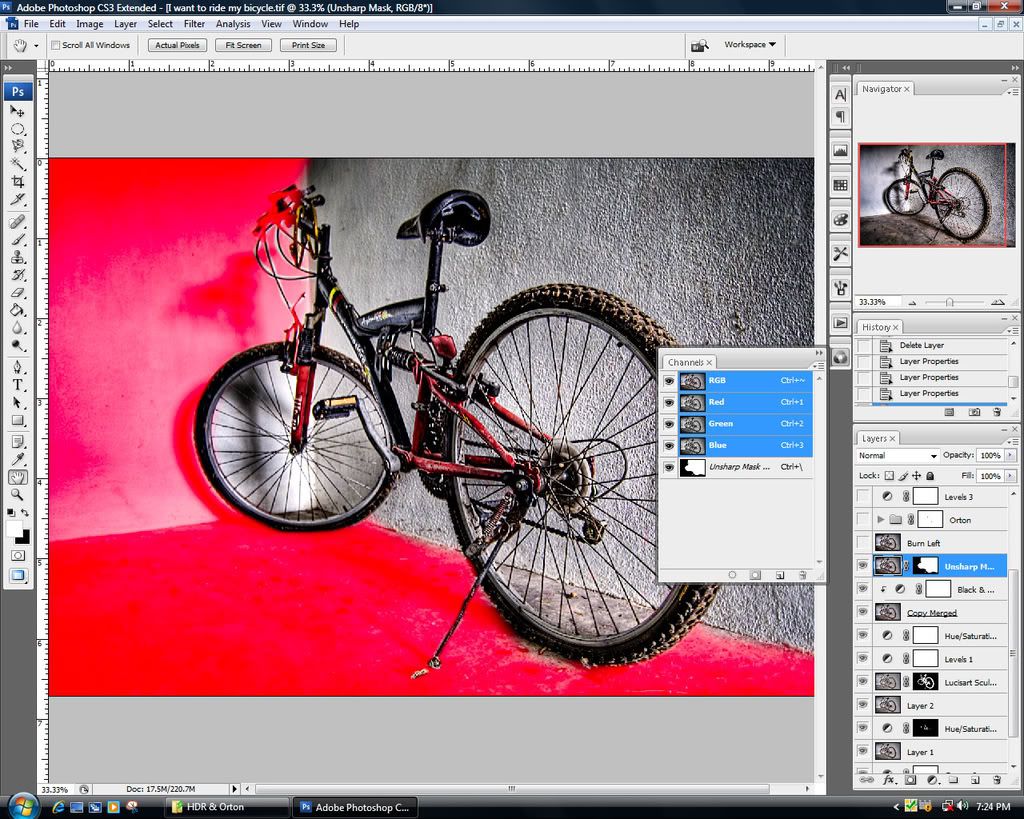This screenshot has height=819, width=1024.
Task: Create new layer from Layers panel
Action: point(976,779)
